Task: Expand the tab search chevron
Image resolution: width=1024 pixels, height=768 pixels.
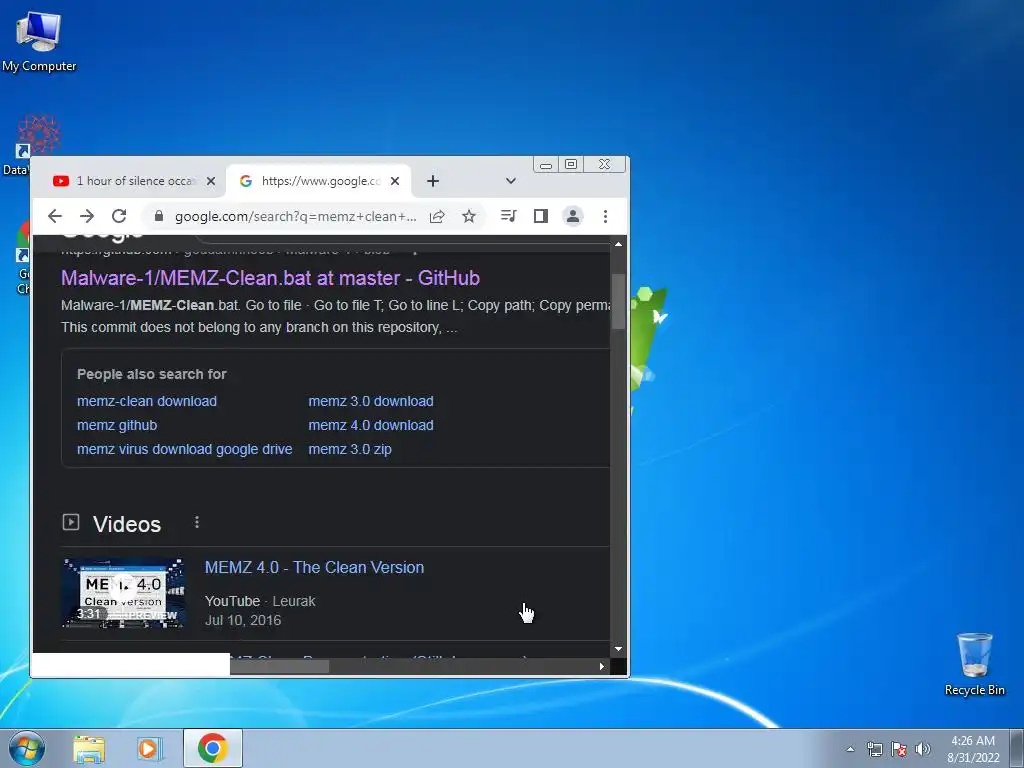Action: (511, 181)
